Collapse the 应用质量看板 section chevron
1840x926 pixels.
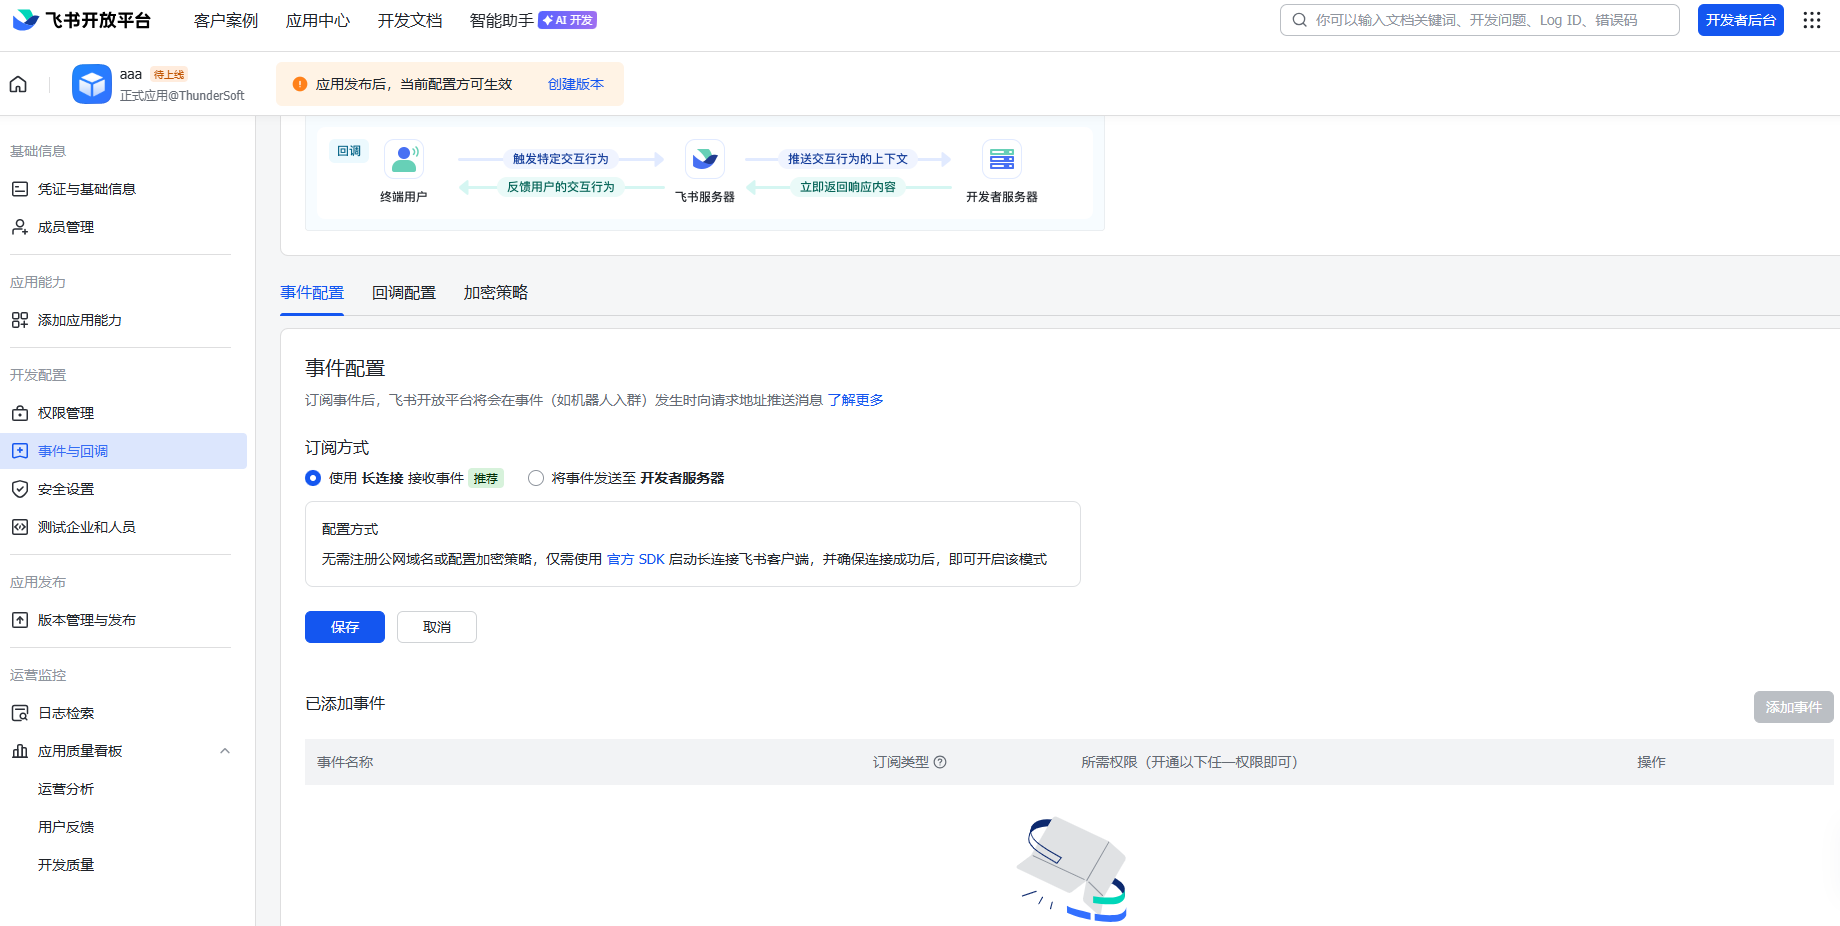tap(225, 751)
